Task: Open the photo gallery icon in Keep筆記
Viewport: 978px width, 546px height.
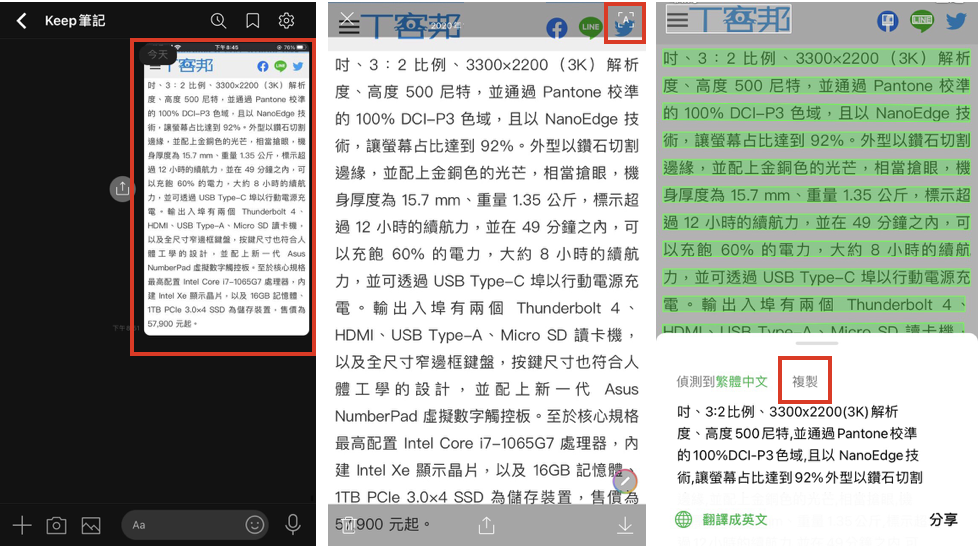Action: tap(91, 525)
